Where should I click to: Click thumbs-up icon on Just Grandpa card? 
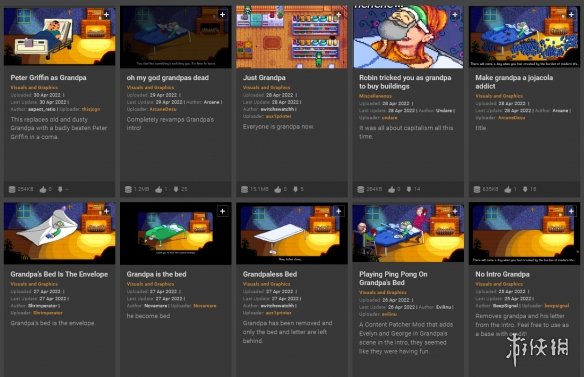click(x=277, y=189)
